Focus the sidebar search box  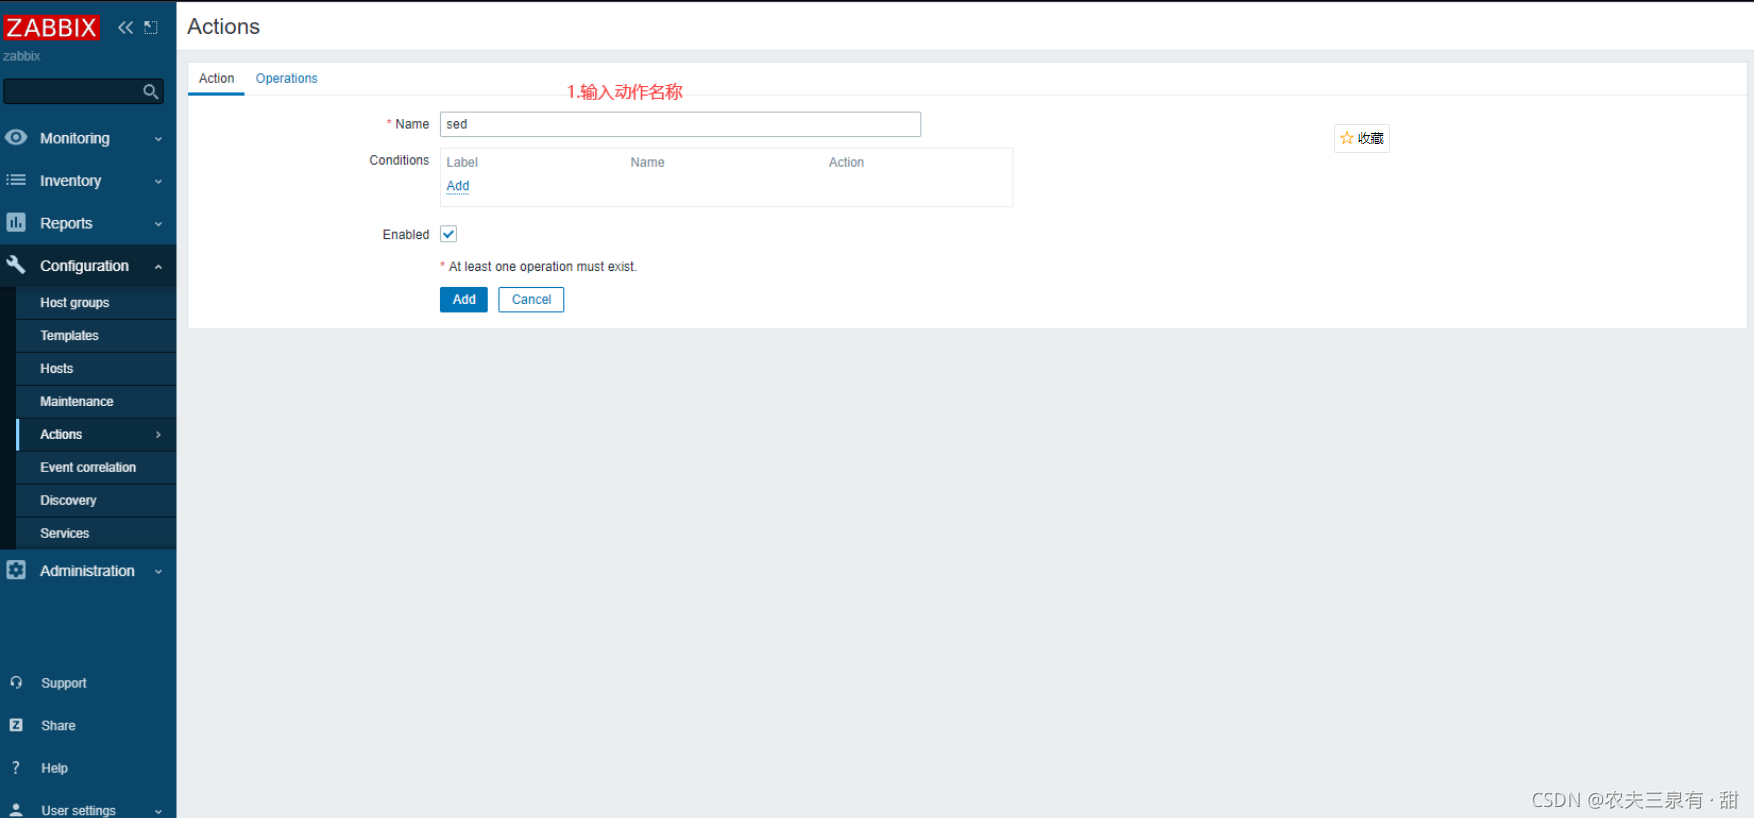coord(84,92)
